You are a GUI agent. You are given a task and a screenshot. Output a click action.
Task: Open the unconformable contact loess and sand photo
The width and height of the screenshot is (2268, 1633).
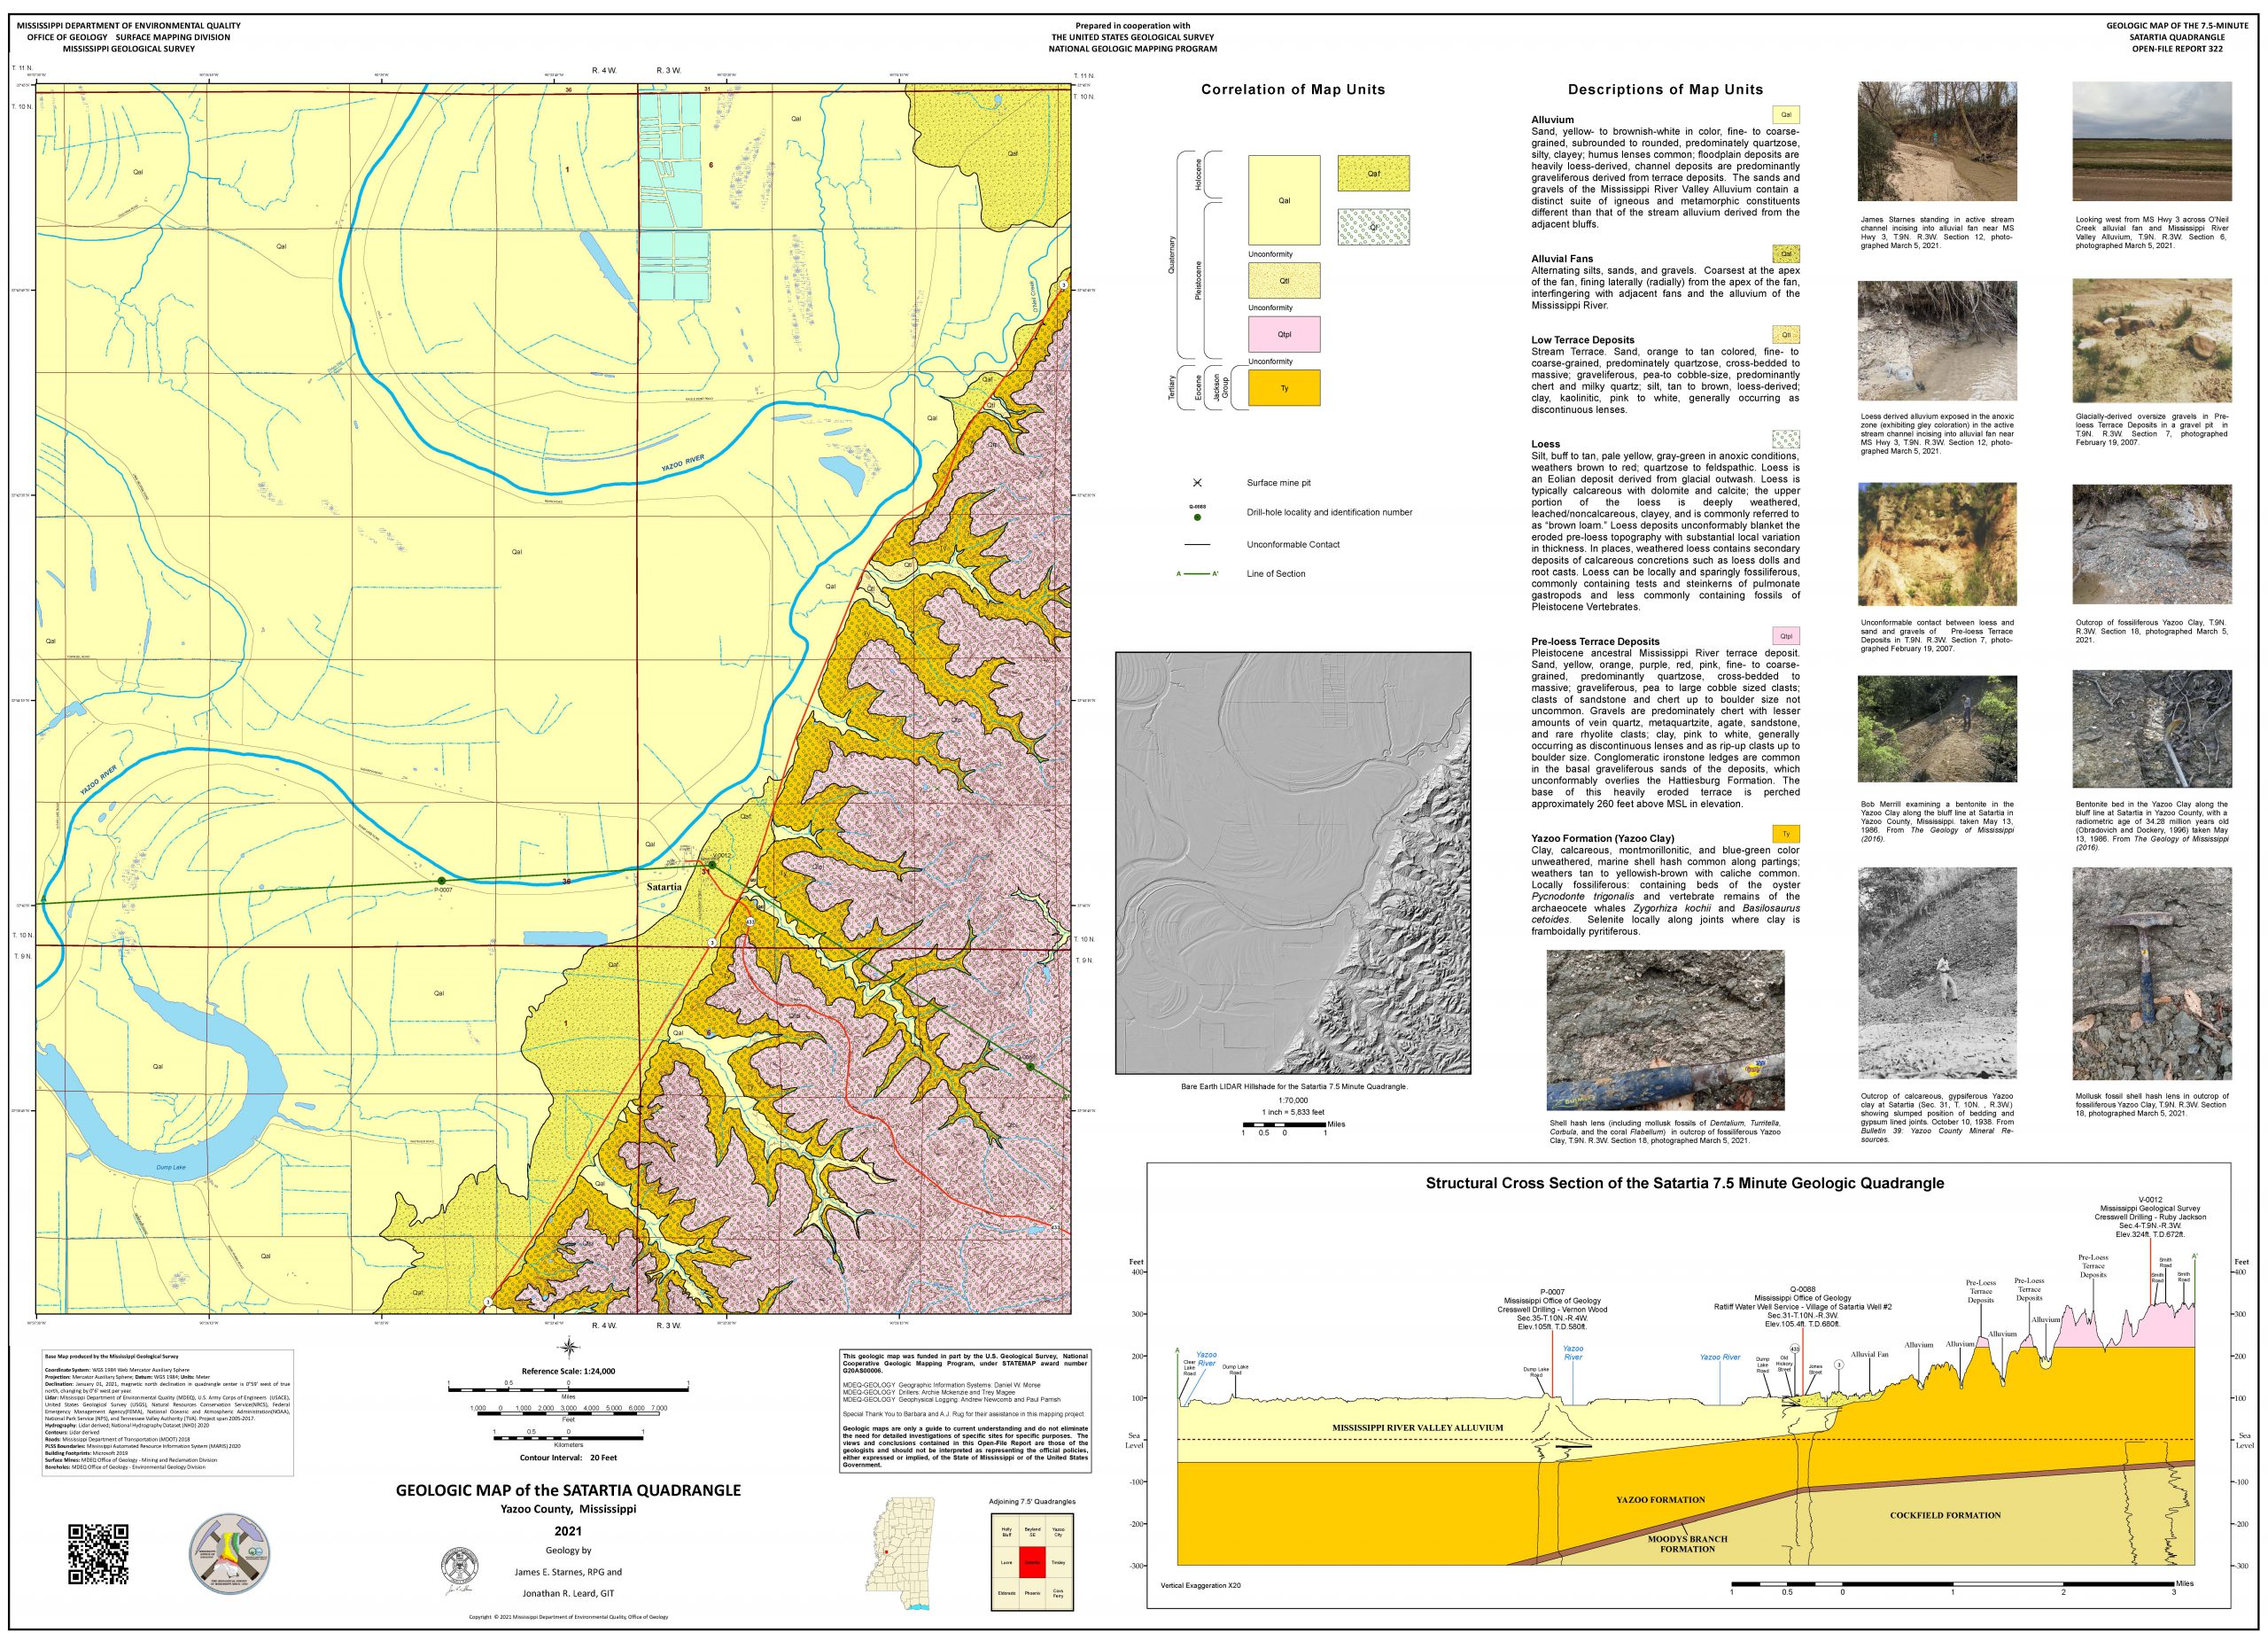point(1937,544)
